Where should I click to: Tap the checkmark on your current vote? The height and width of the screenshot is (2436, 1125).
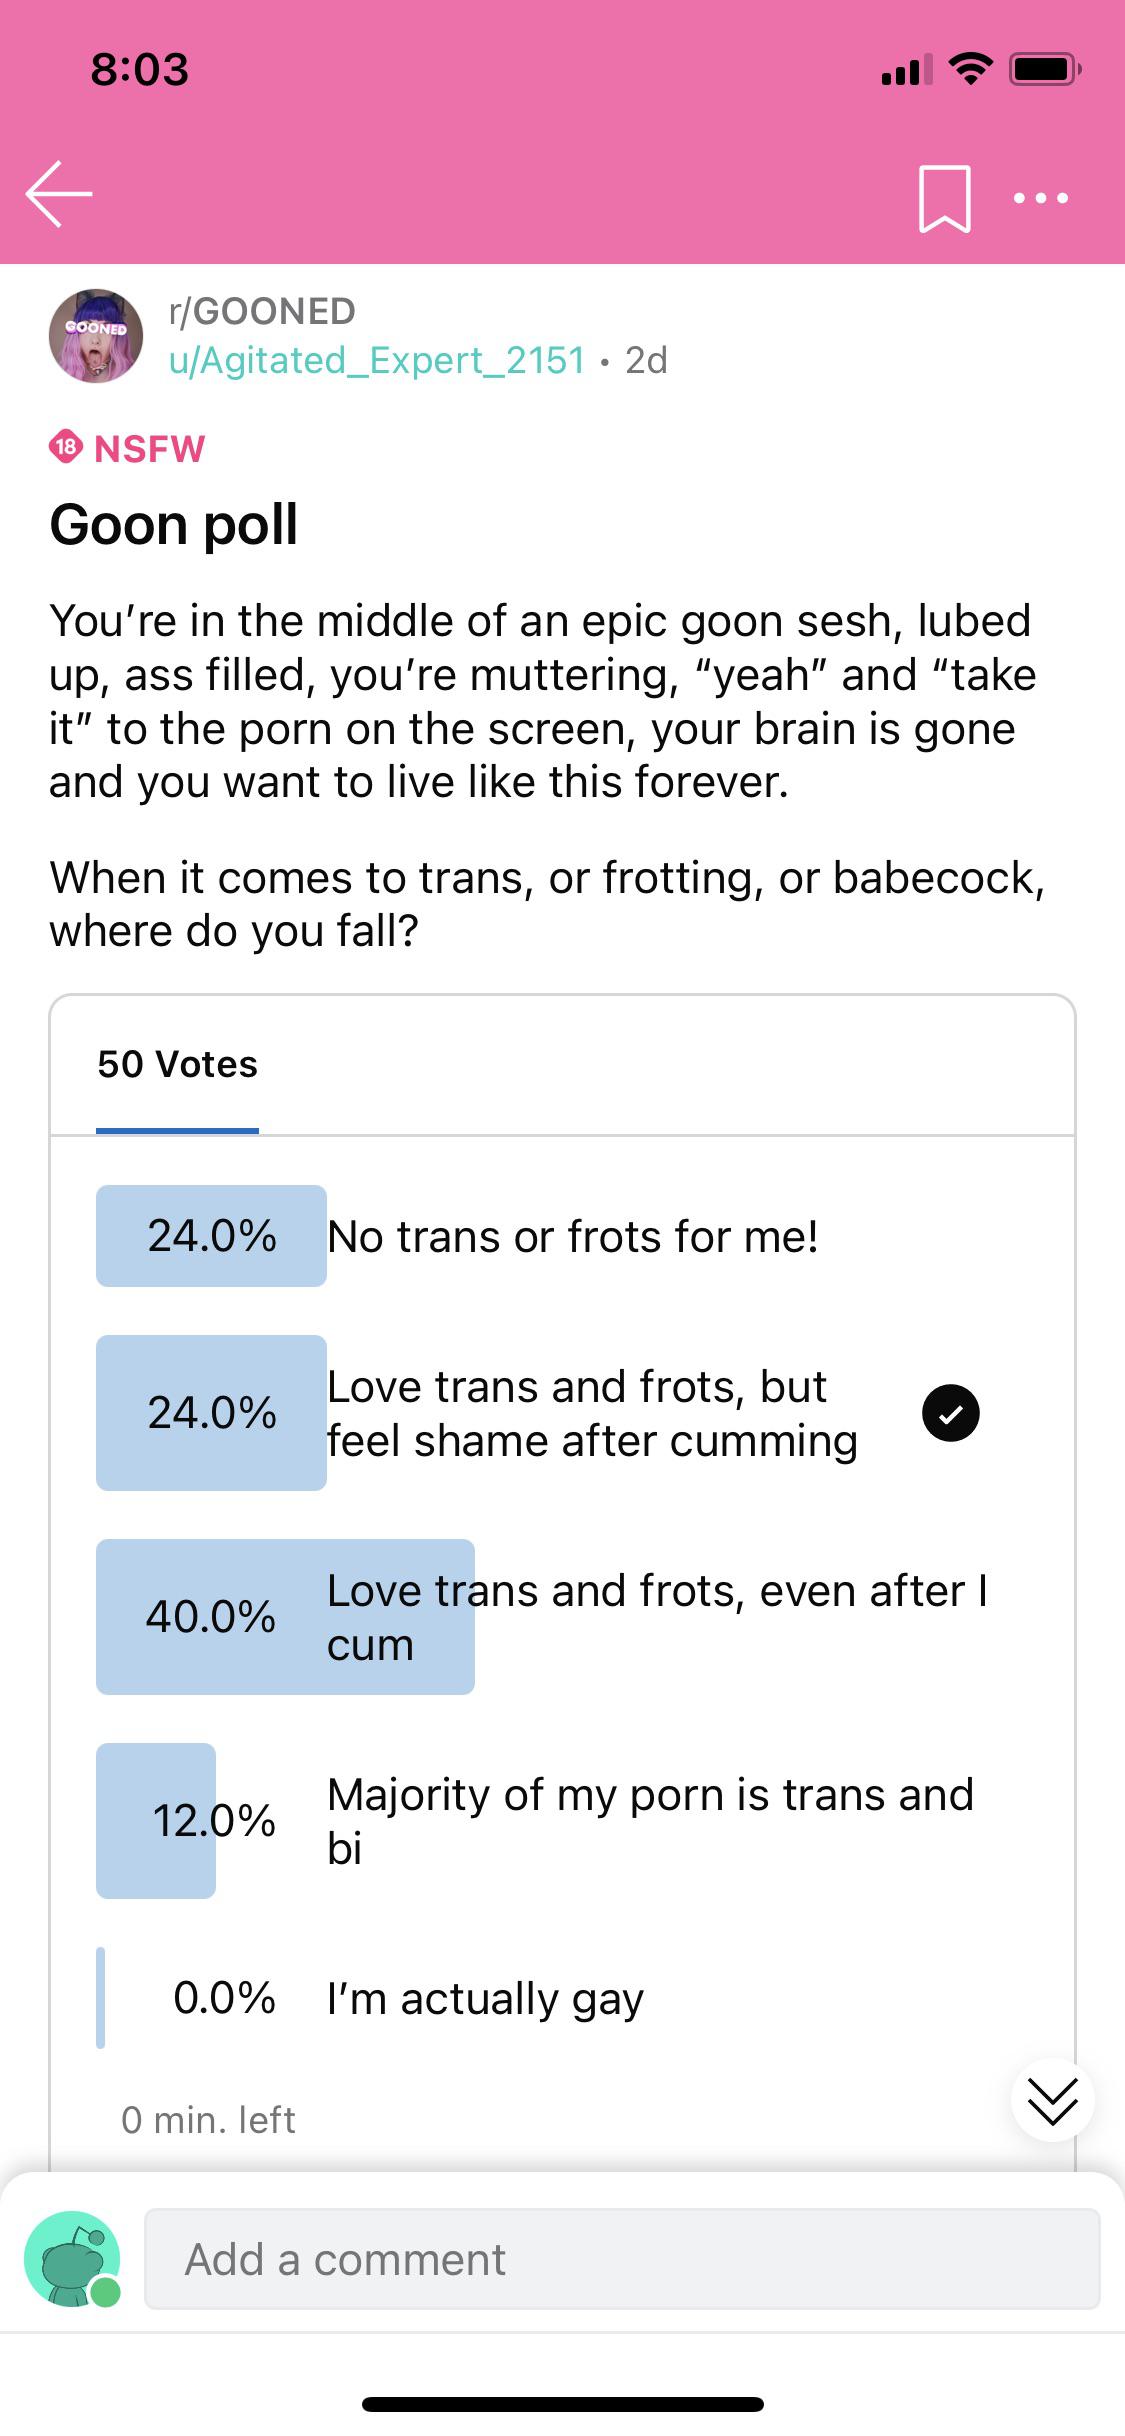(x=951, y=1413)
